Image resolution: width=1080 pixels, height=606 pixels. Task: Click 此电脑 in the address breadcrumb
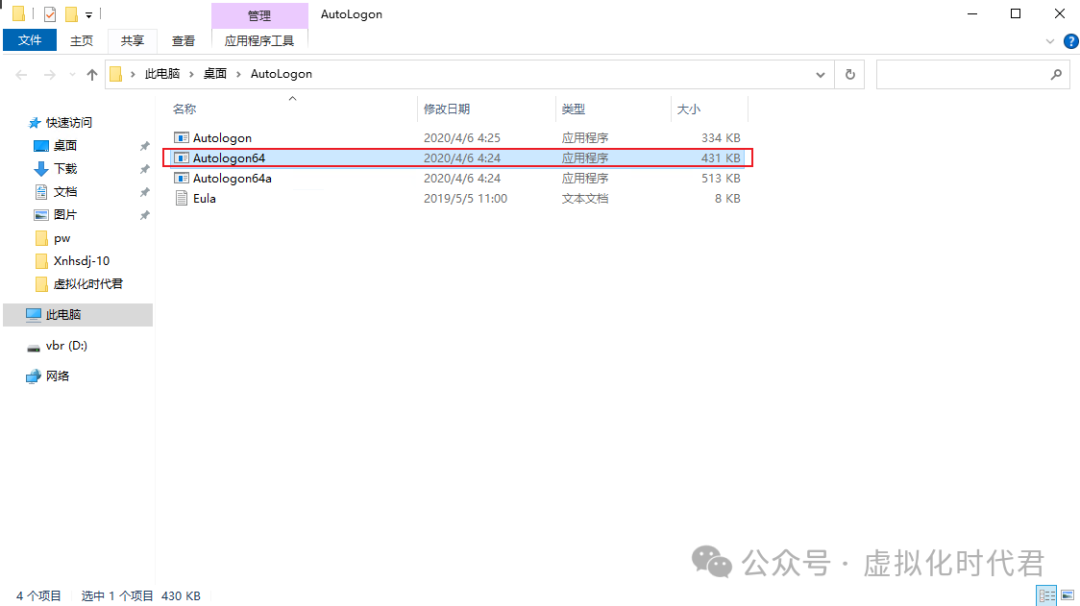[x=162, y=74]
